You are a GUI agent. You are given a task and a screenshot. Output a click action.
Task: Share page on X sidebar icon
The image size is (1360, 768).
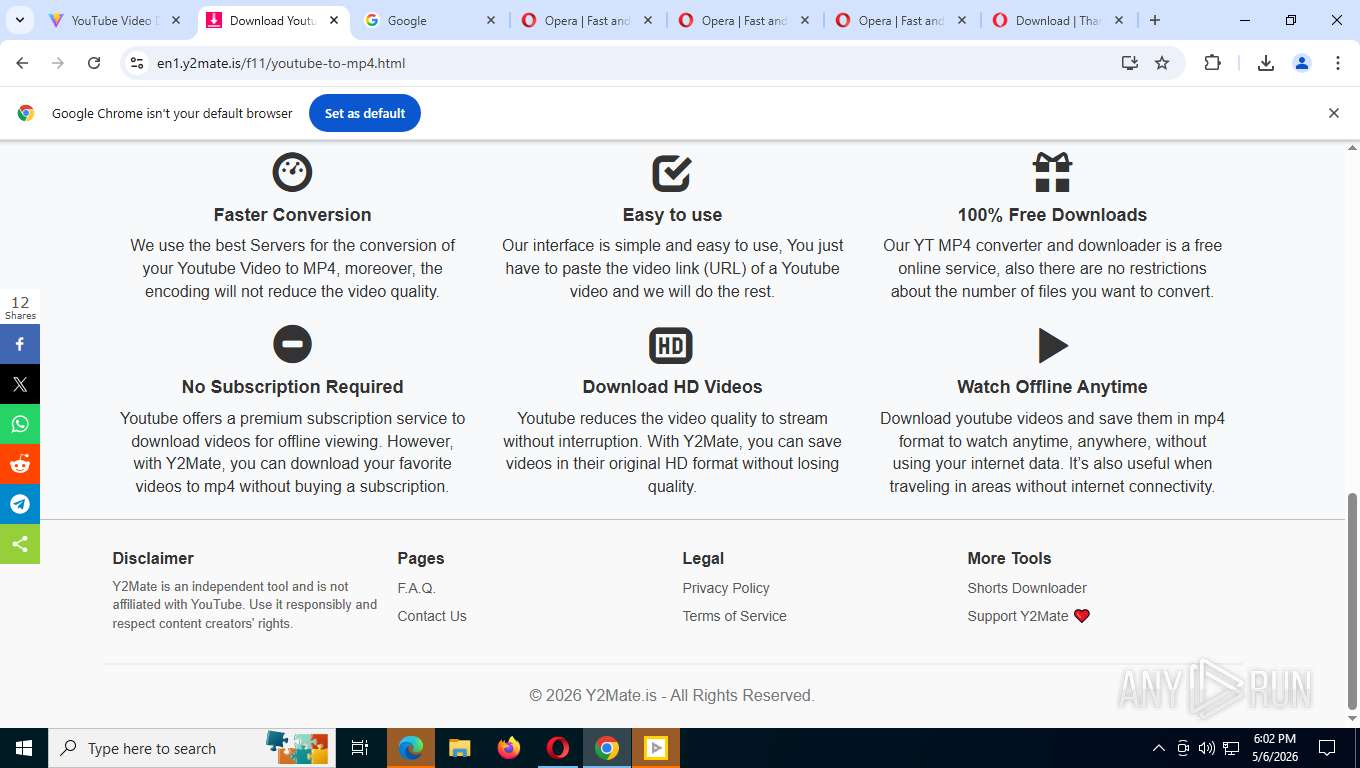click(20, 384)
